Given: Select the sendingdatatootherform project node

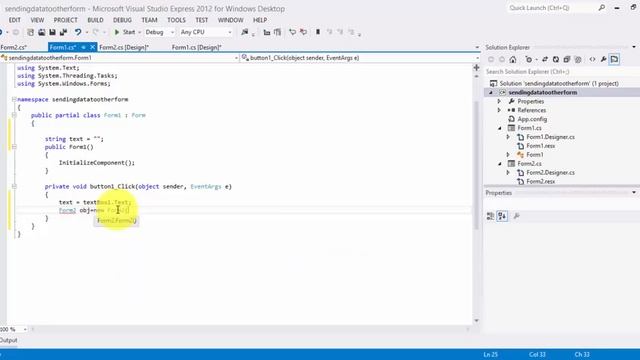Looking at the screenshot, I should [542, 93].
